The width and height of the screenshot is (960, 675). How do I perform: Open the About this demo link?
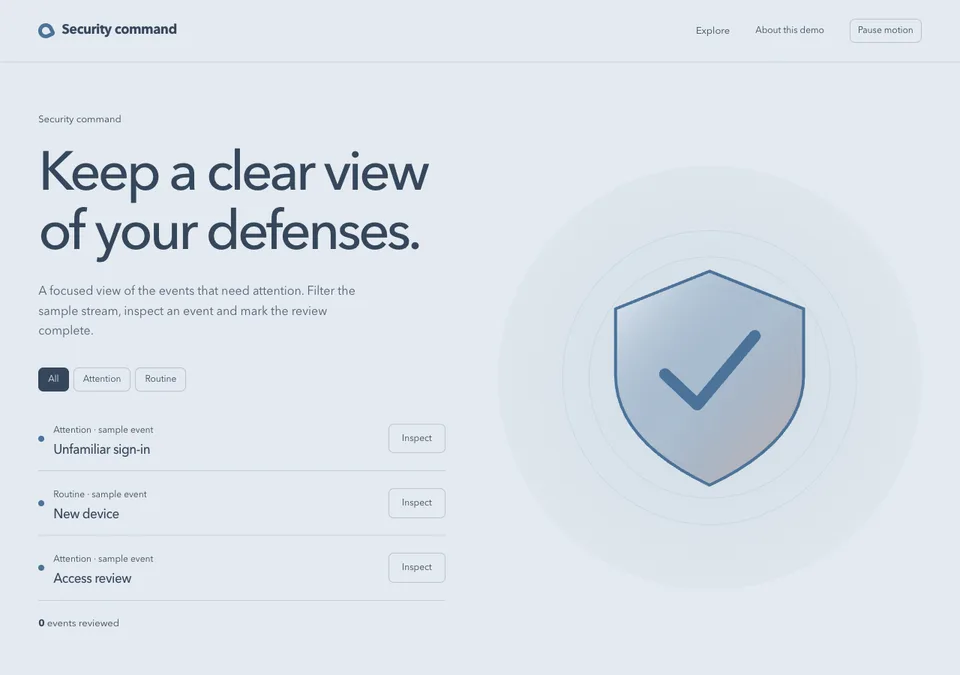pos(789,30)
